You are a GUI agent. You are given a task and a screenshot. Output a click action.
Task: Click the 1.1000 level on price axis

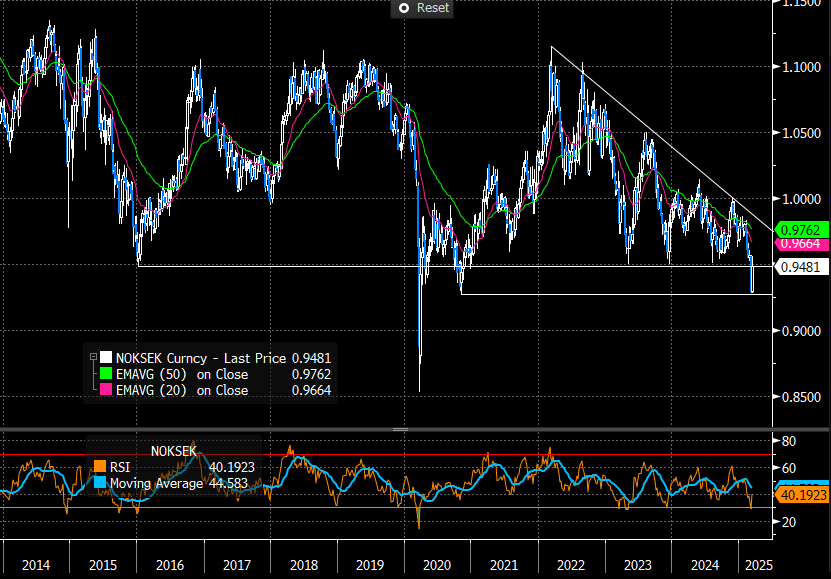click(802, 67)
